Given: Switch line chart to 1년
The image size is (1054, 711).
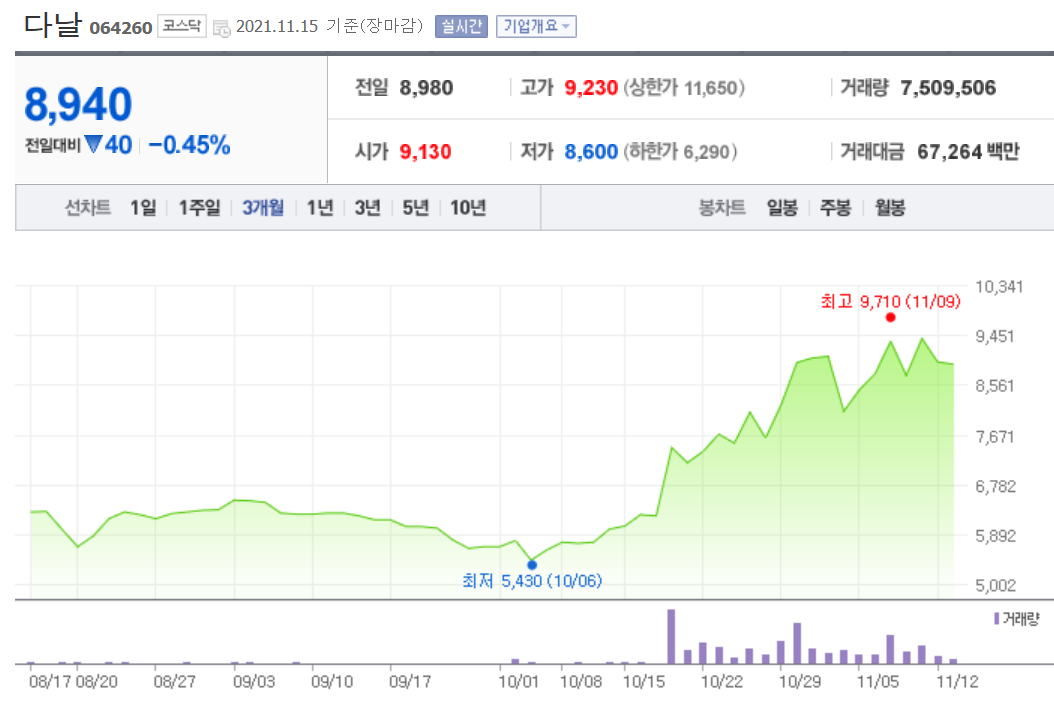Looking at the screenshot, I should 320,208.
